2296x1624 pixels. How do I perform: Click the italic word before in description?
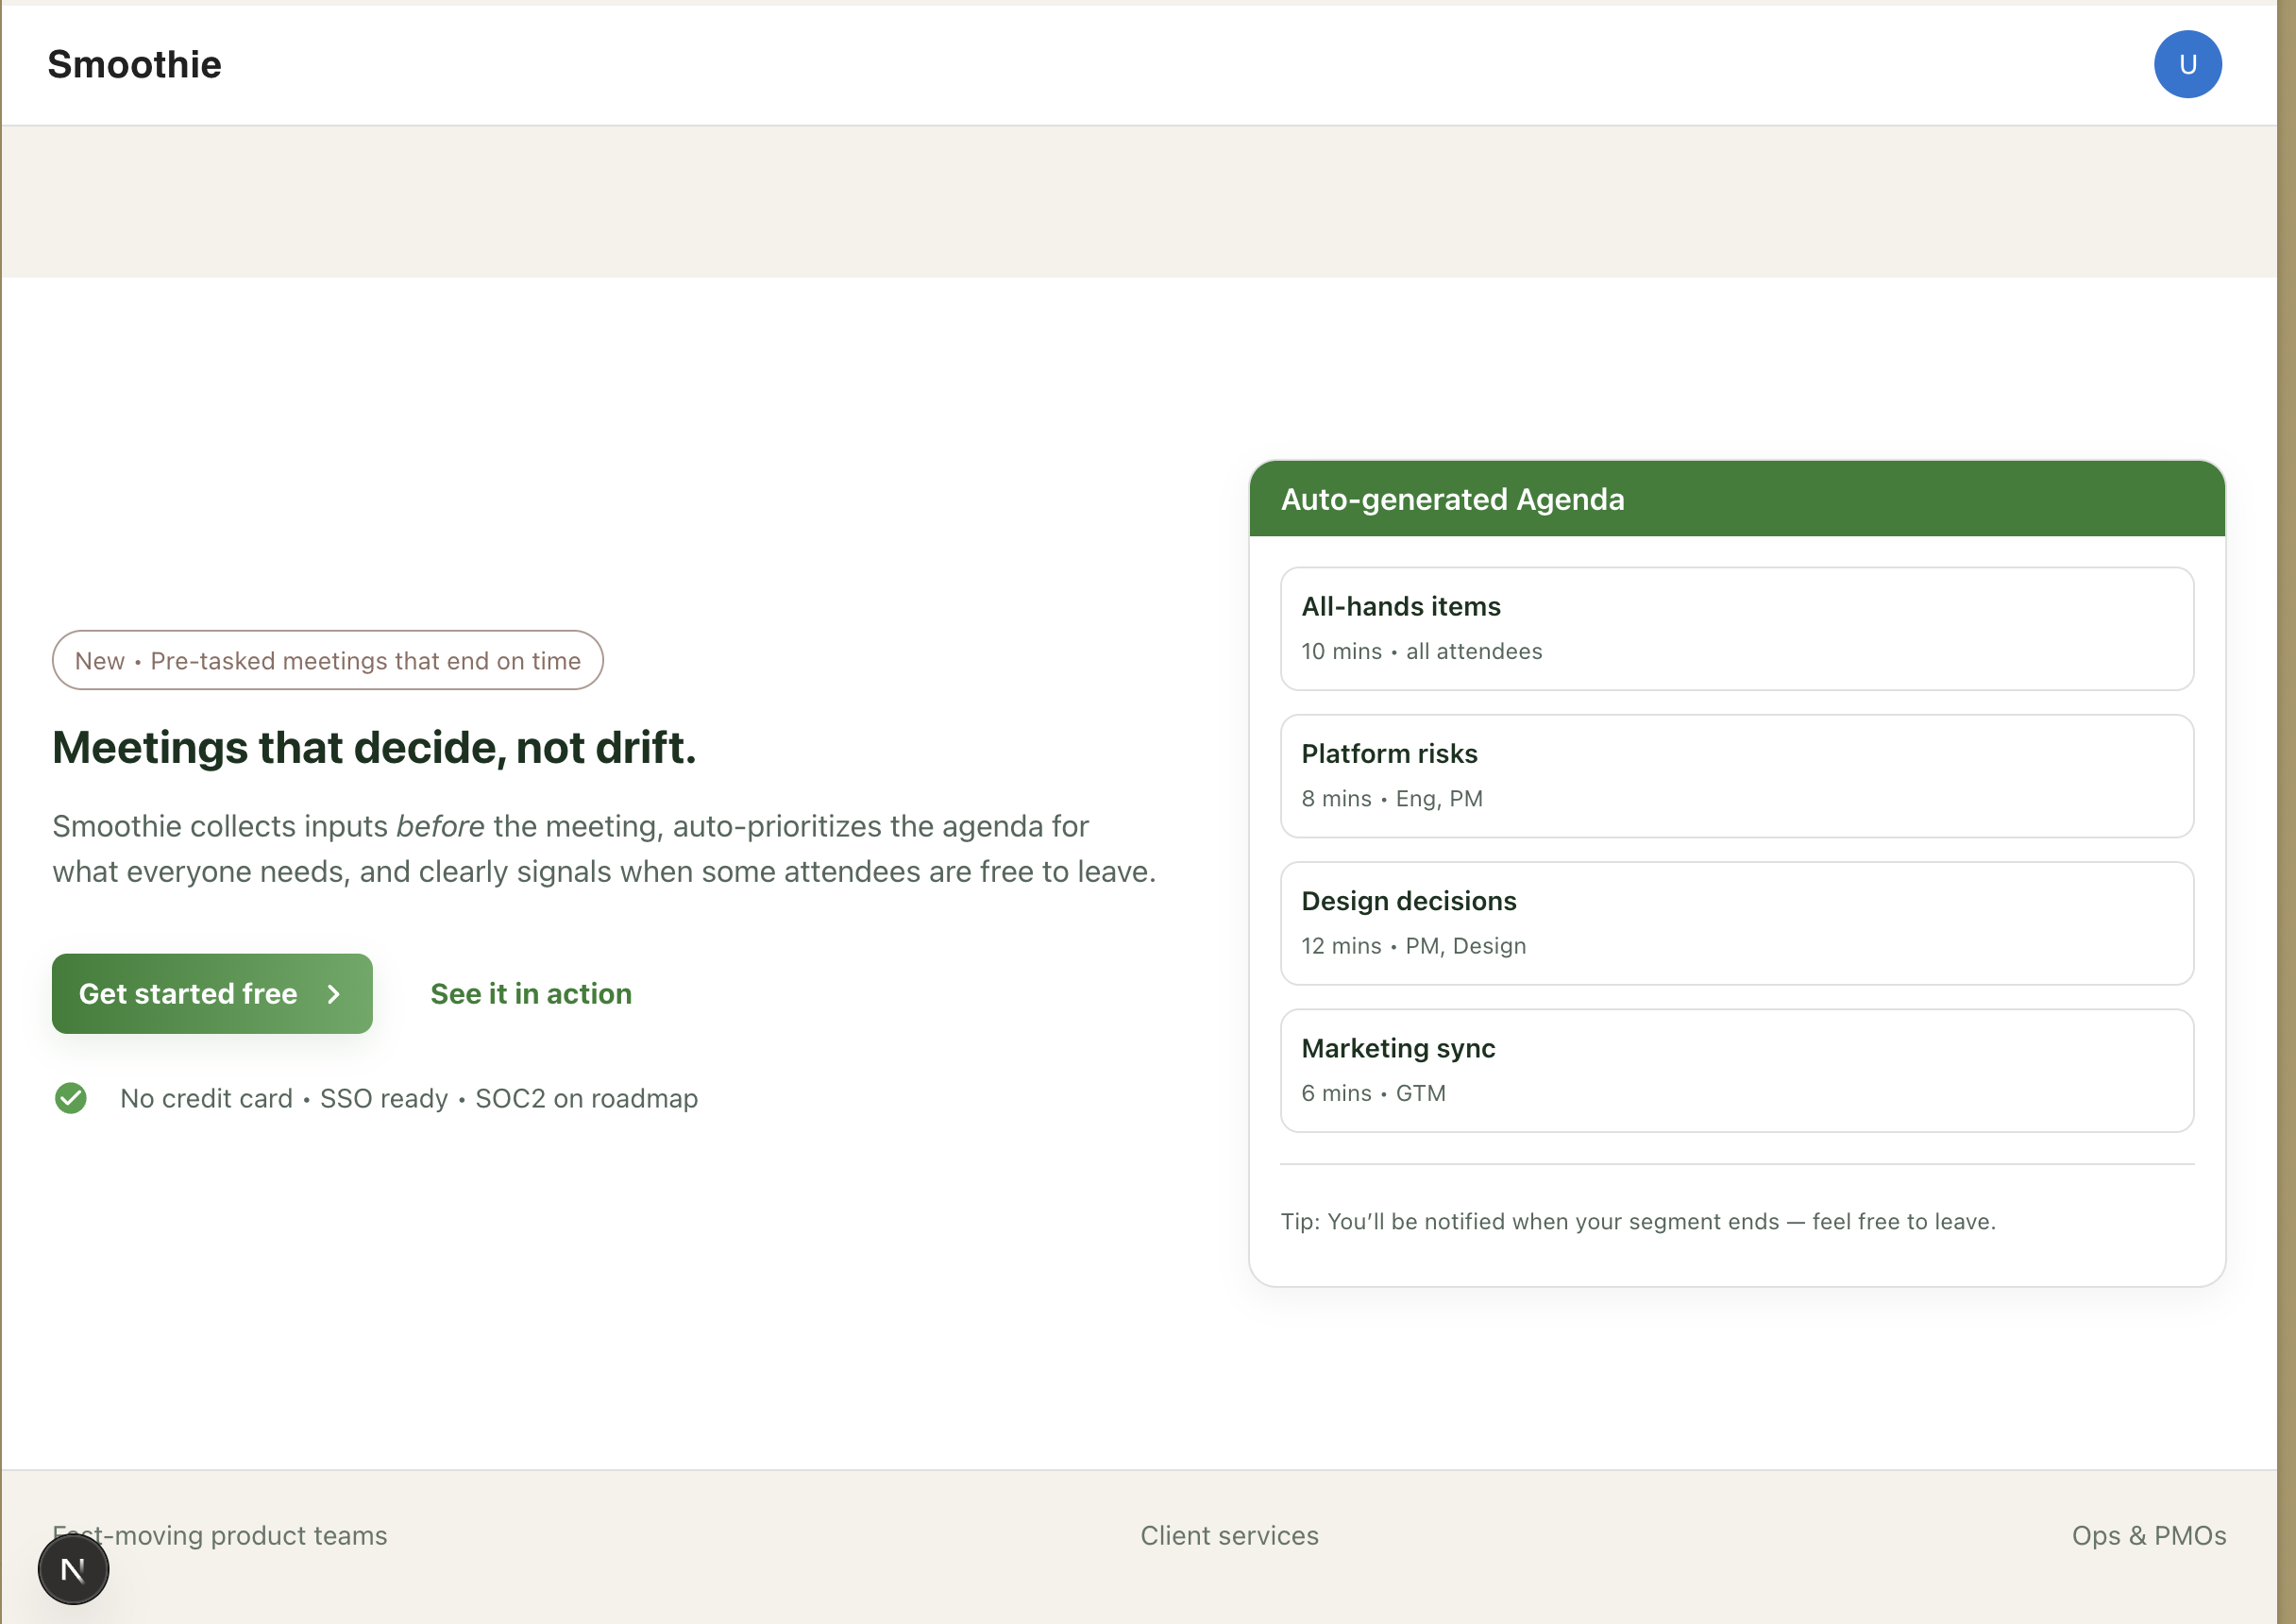pos(440,826)
